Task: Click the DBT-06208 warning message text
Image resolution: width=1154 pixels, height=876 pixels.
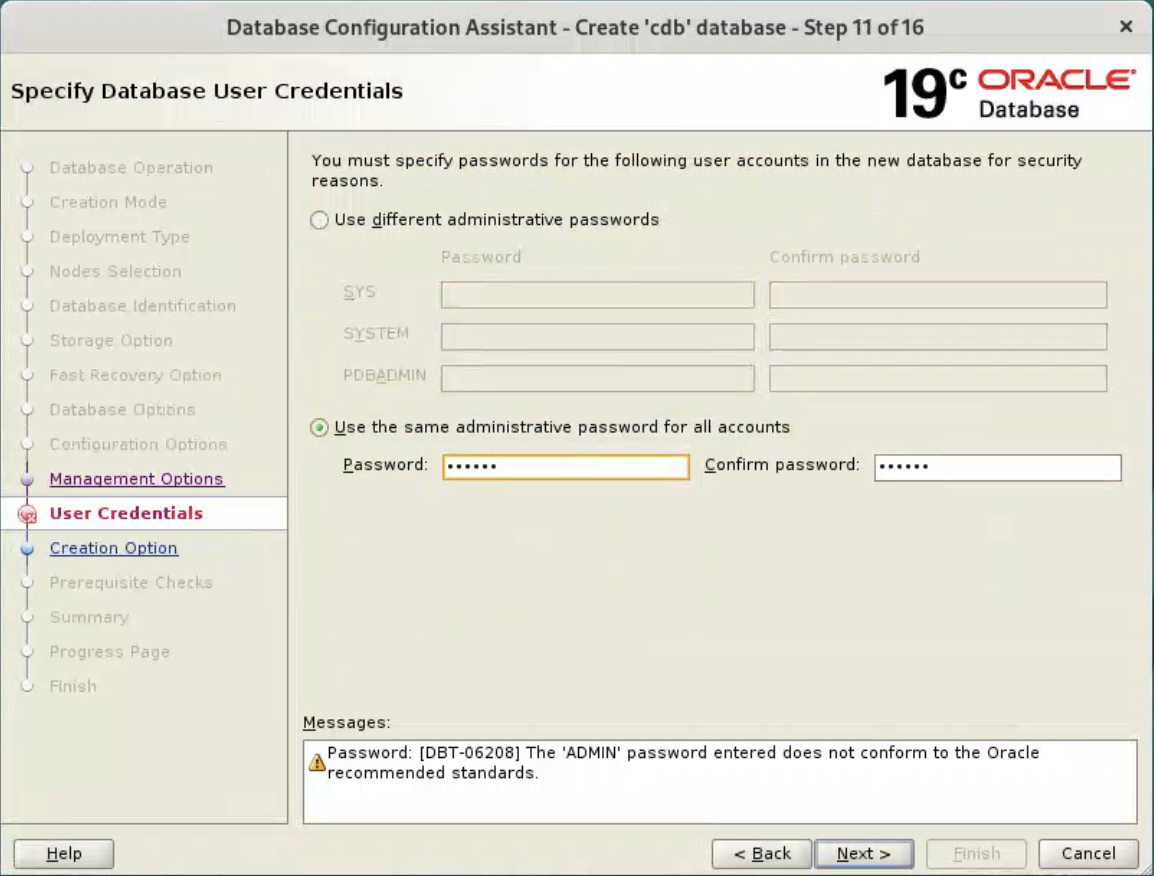Action: [x=683, y=763]
